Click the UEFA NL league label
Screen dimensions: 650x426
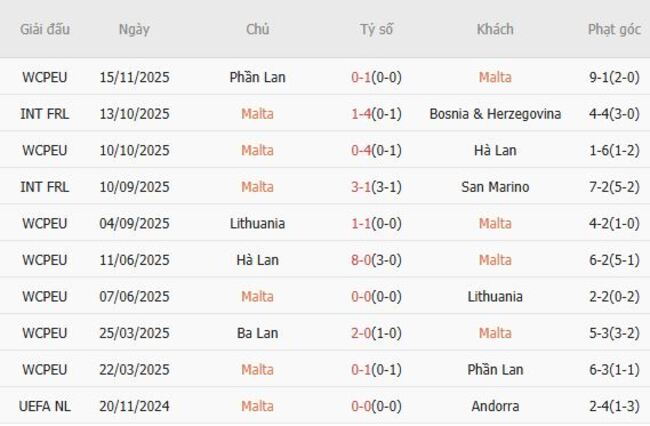pyautogui.click(x=45, y=406)
